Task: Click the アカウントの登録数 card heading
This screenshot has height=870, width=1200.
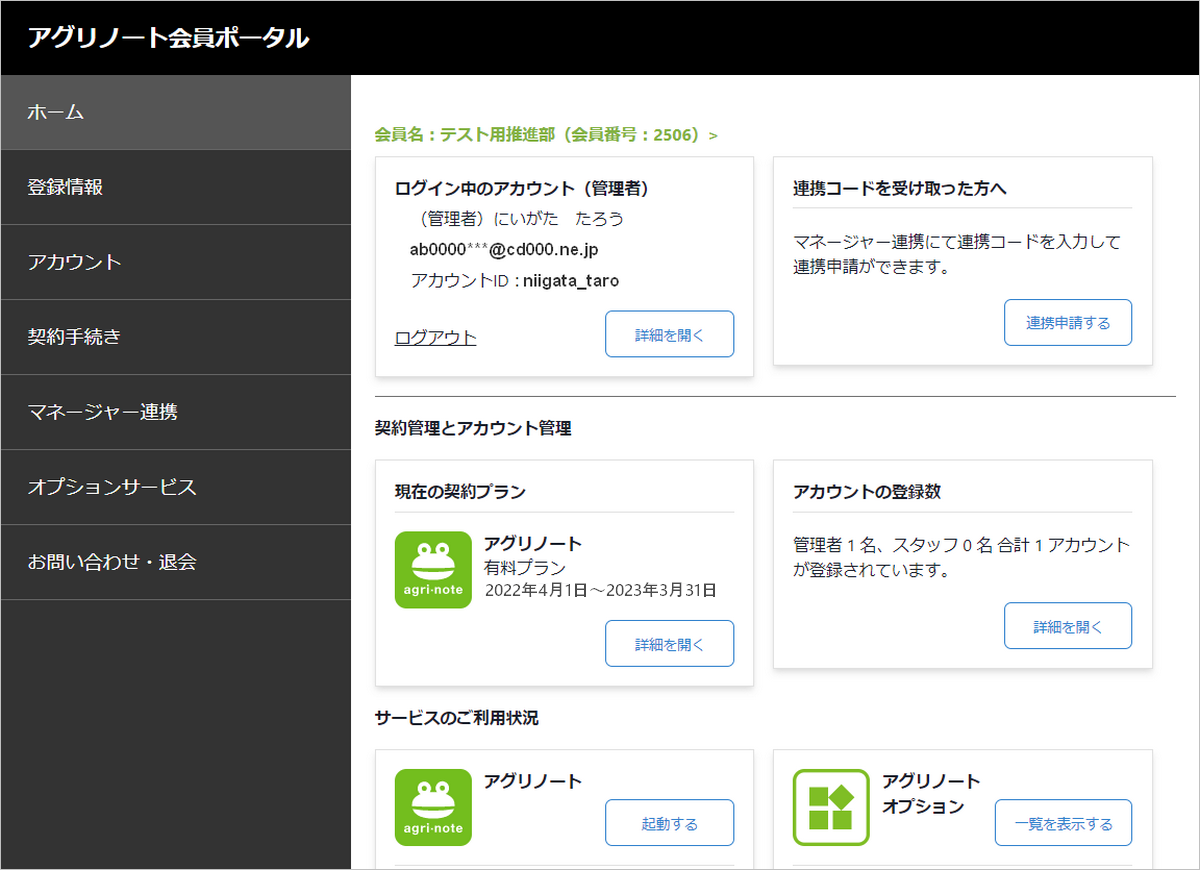Action: (867, 491)
